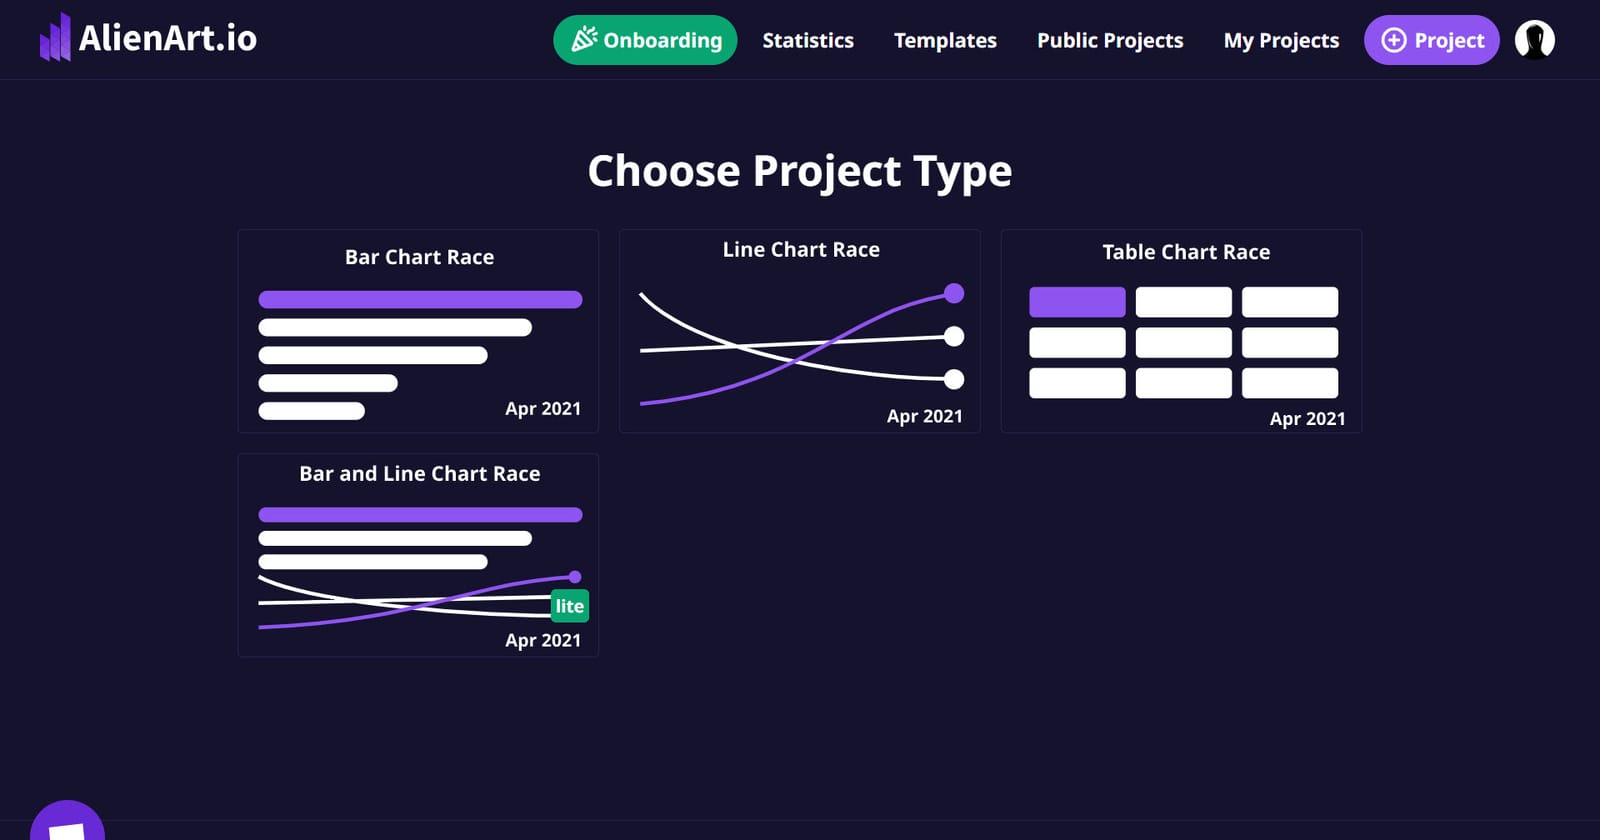1600x840 pixels.
Task: Click the purple endpoint dot on the line chart
Action: coord(954,293)
